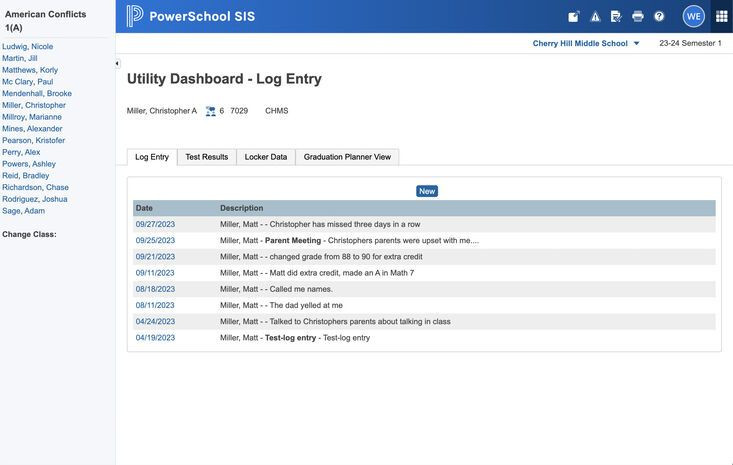Viewport: 733px width, 465px height.
Task: Click the Date column header
Action: (144, 208)
